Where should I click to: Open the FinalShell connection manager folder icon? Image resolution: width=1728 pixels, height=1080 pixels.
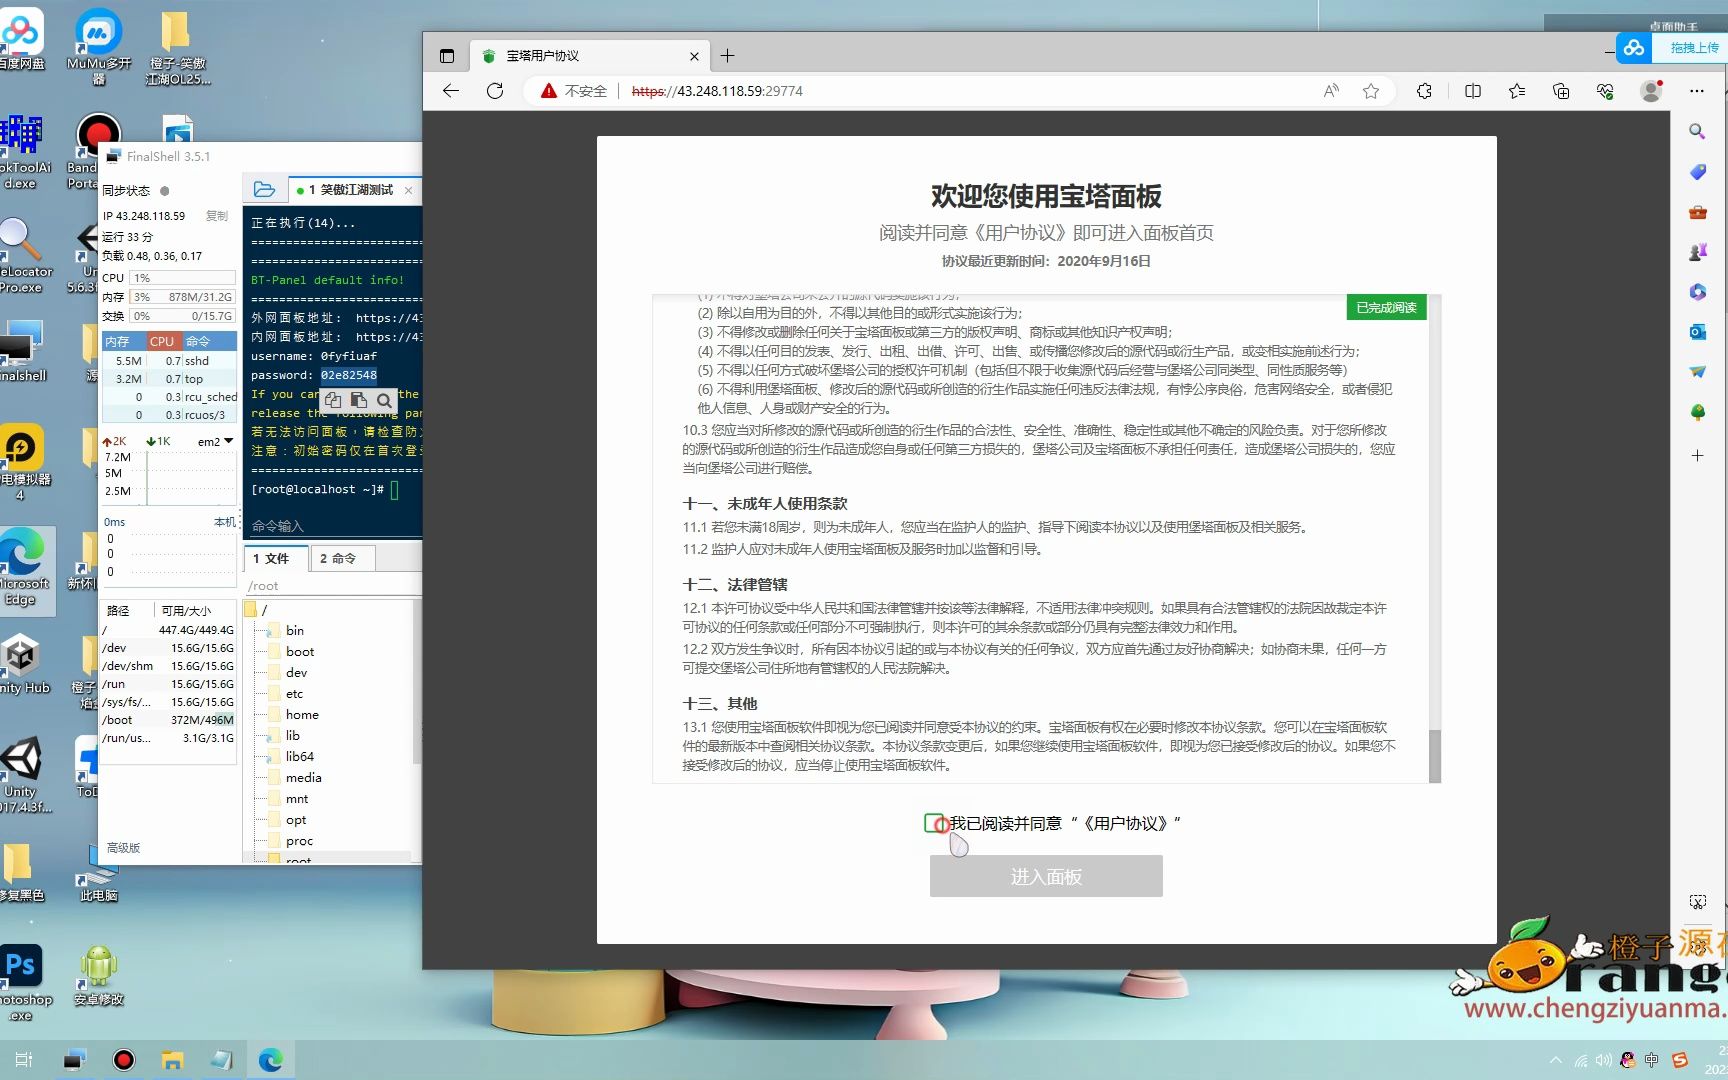[x=264, y=189]
